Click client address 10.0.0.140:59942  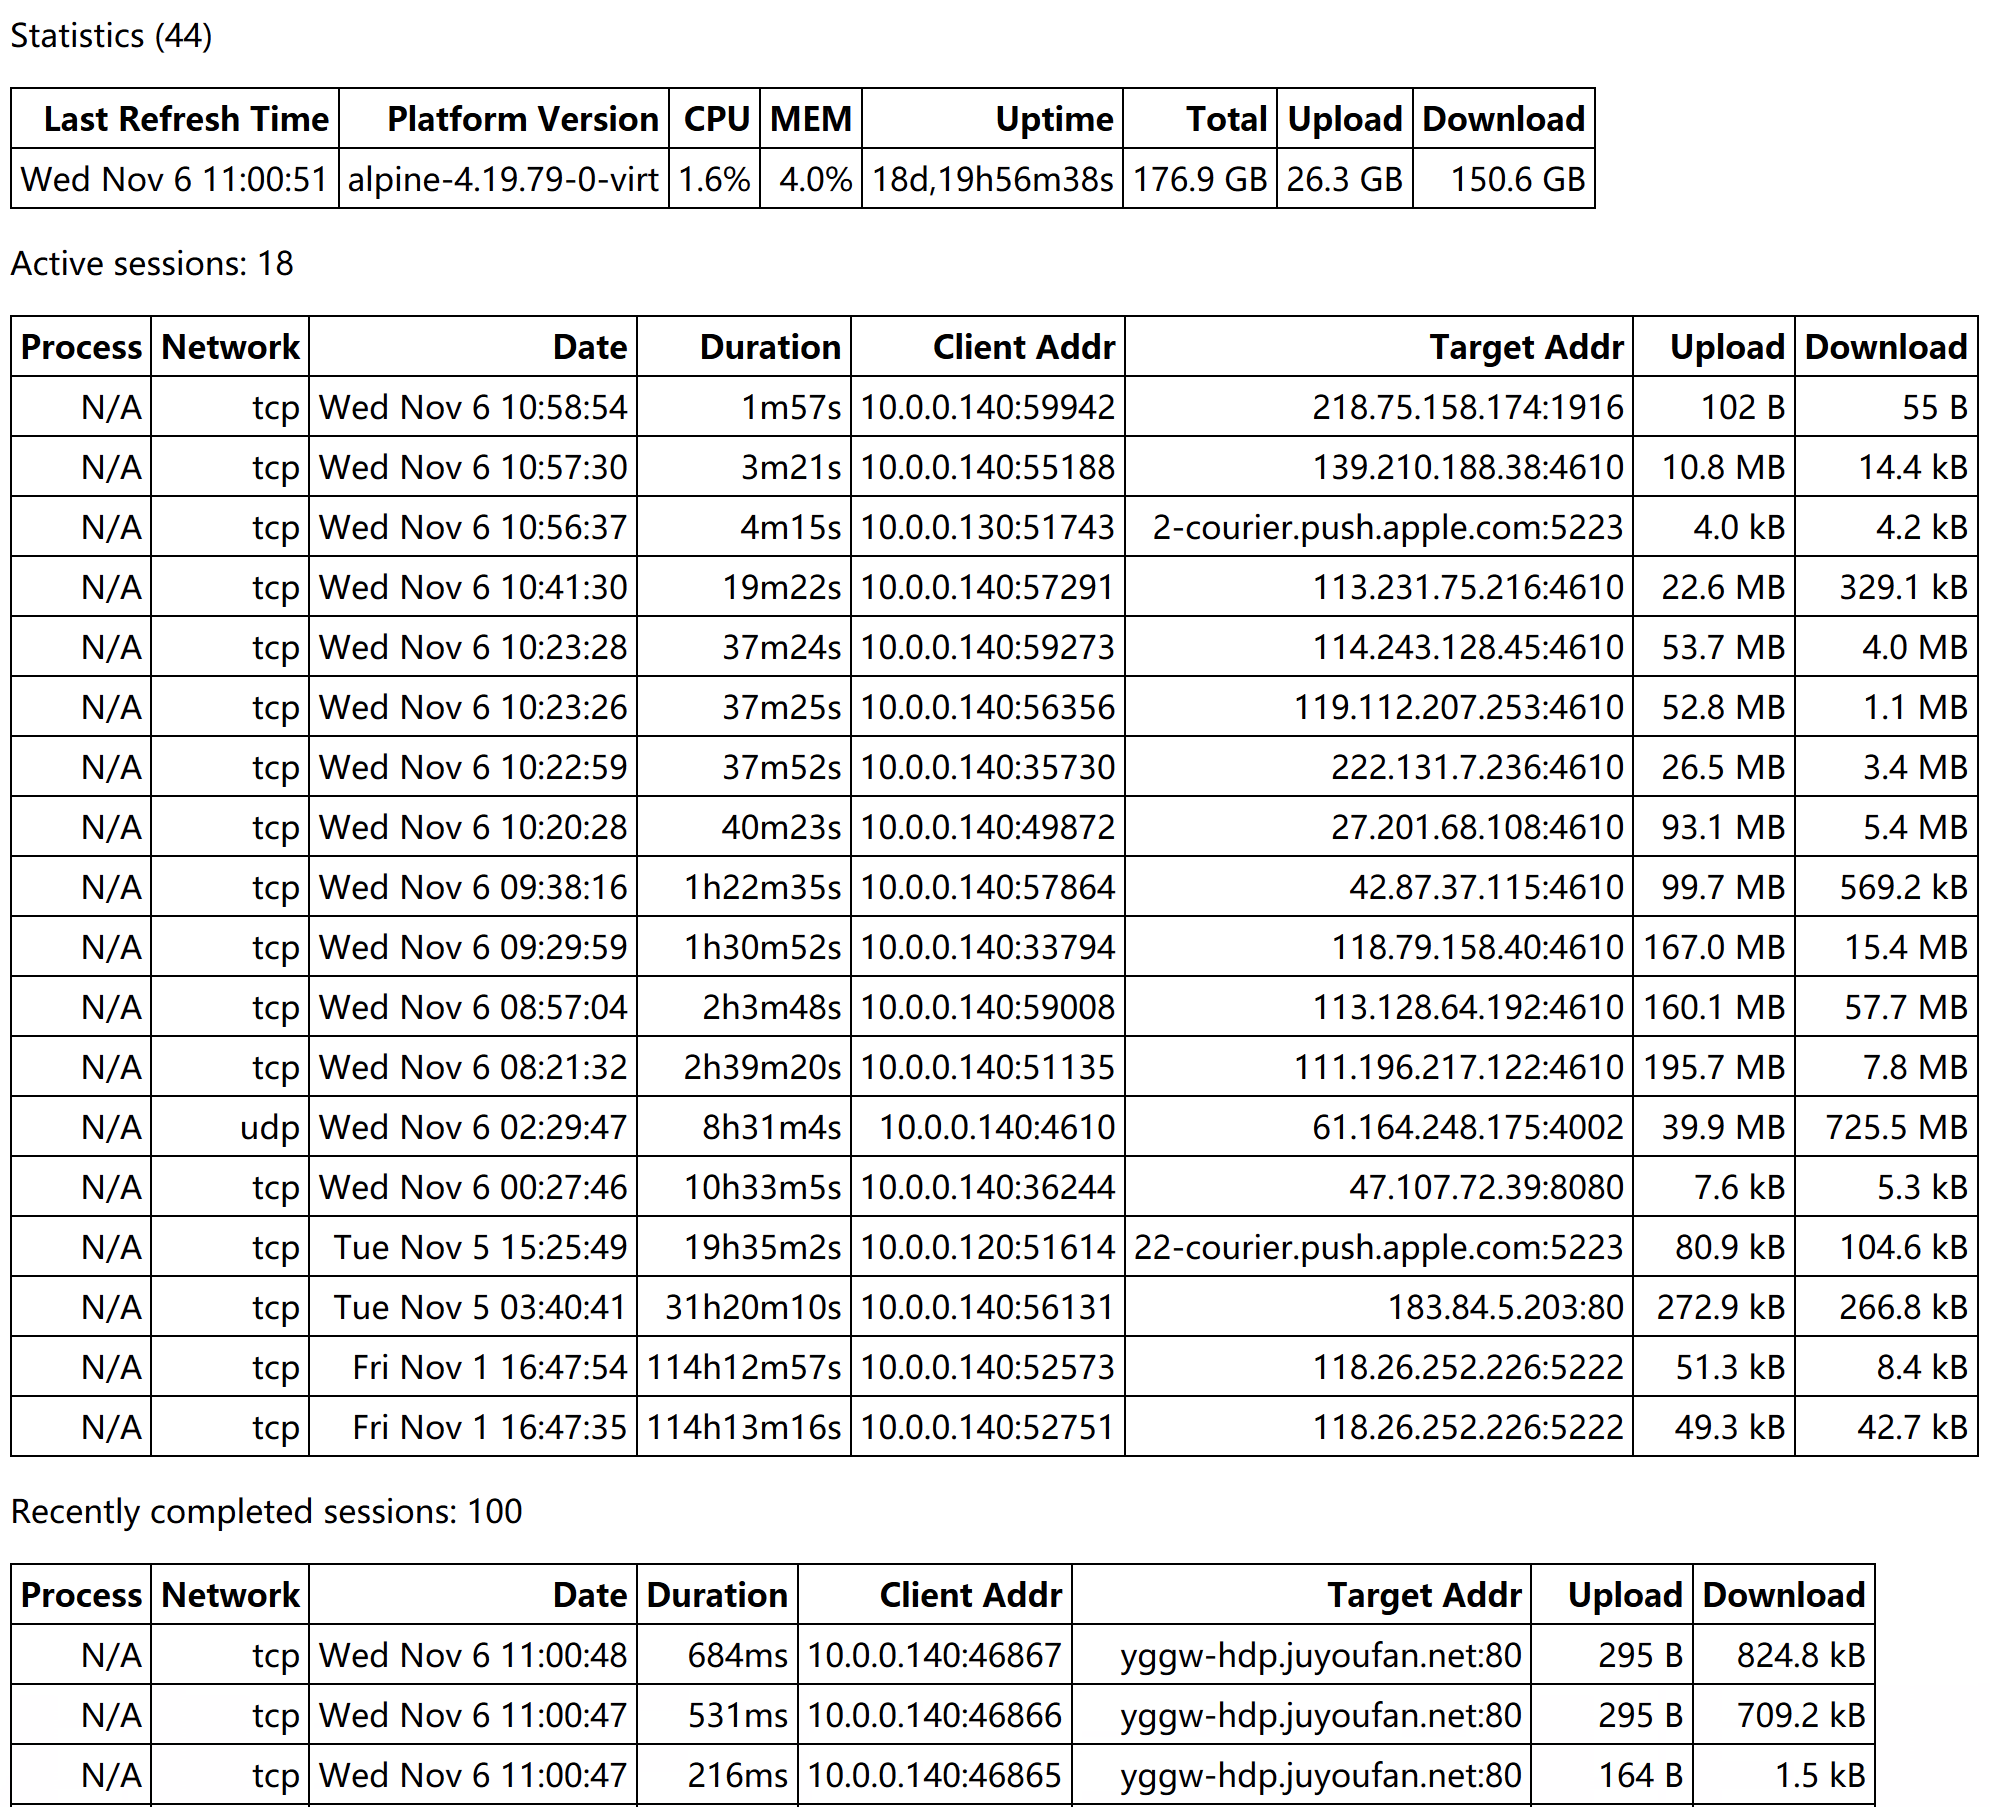[x=987, y=407]
